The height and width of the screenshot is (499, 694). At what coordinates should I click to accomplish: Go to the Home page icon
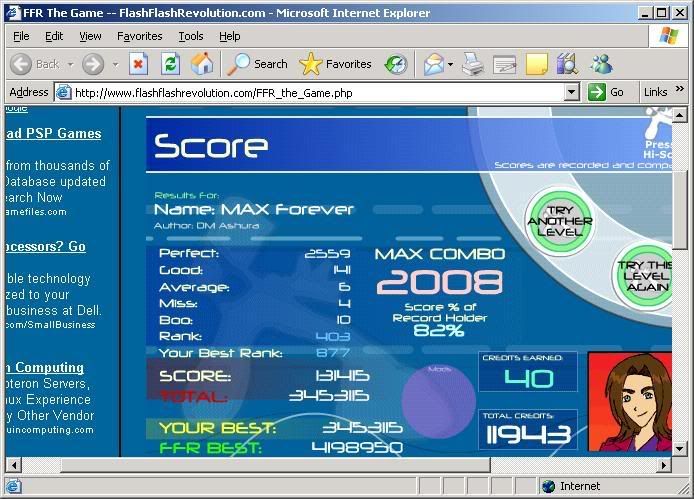click(202, 64)
